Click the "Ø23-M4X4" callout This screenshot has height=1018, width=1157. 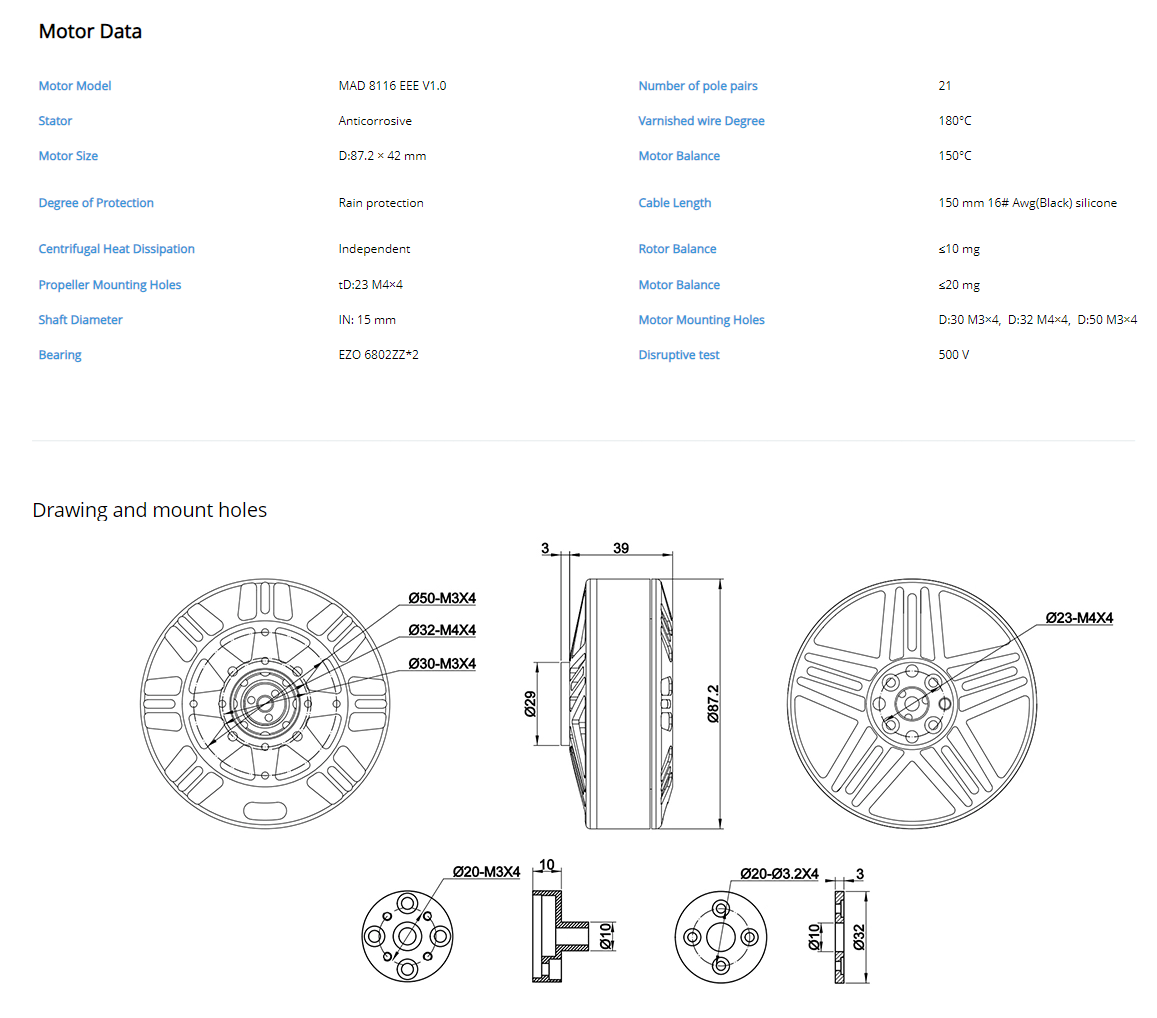coord(1079,618)
